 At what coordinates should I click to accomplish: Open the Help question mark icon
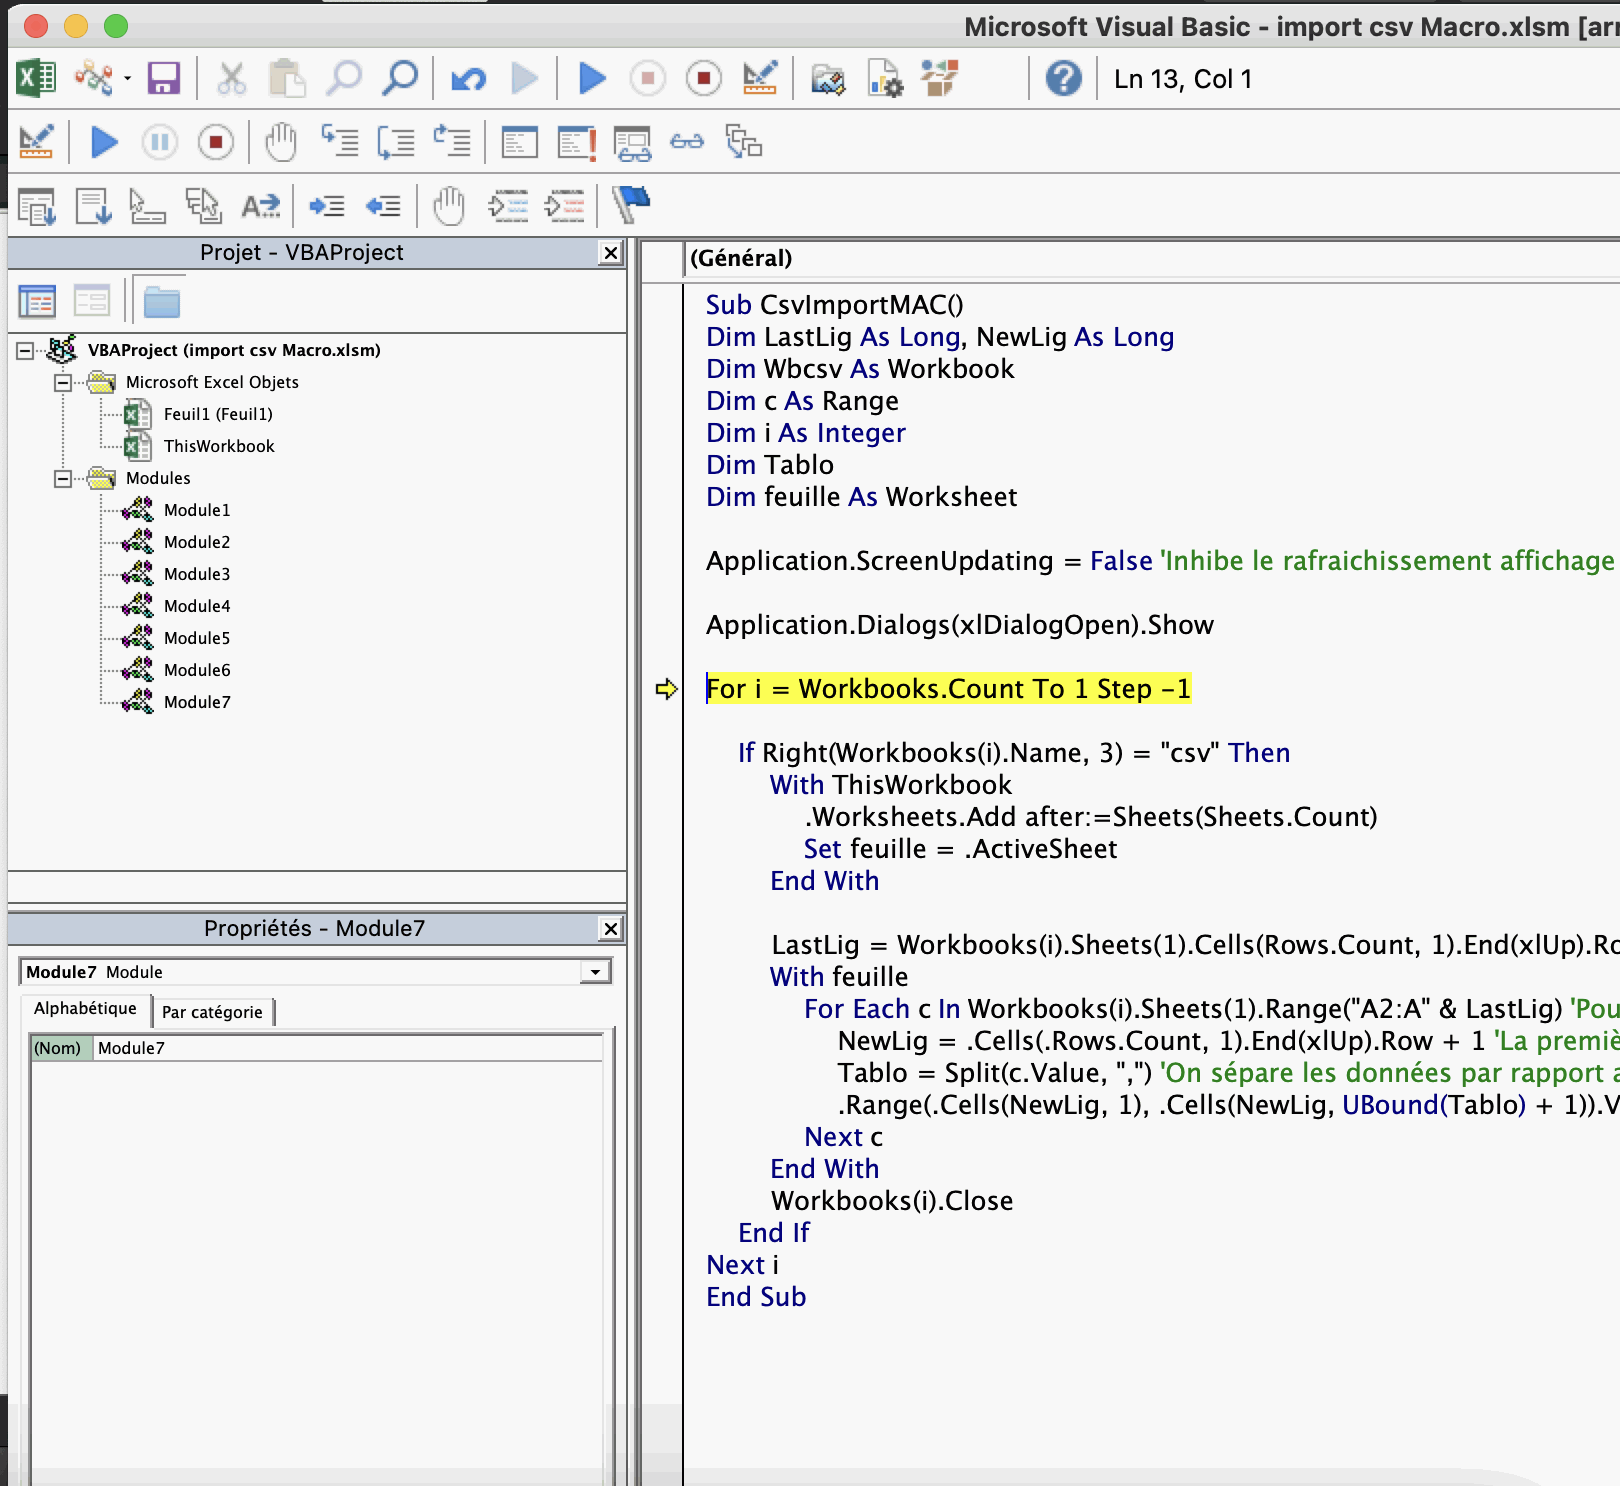1063,78
